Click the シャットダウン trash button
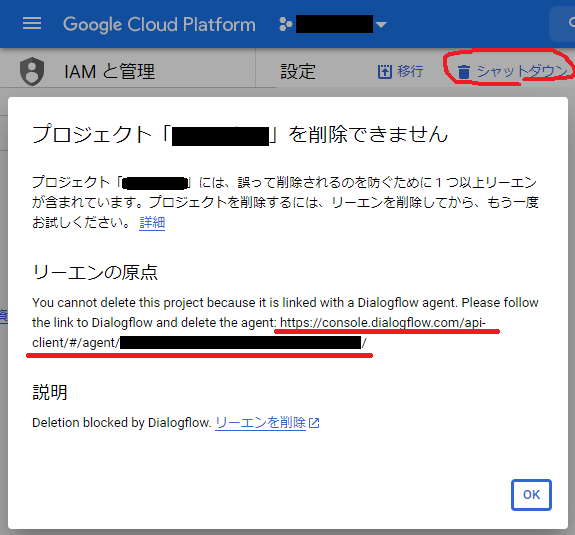Image resolution: width=575 pixels, height=535 pixels. coord(512,71)
